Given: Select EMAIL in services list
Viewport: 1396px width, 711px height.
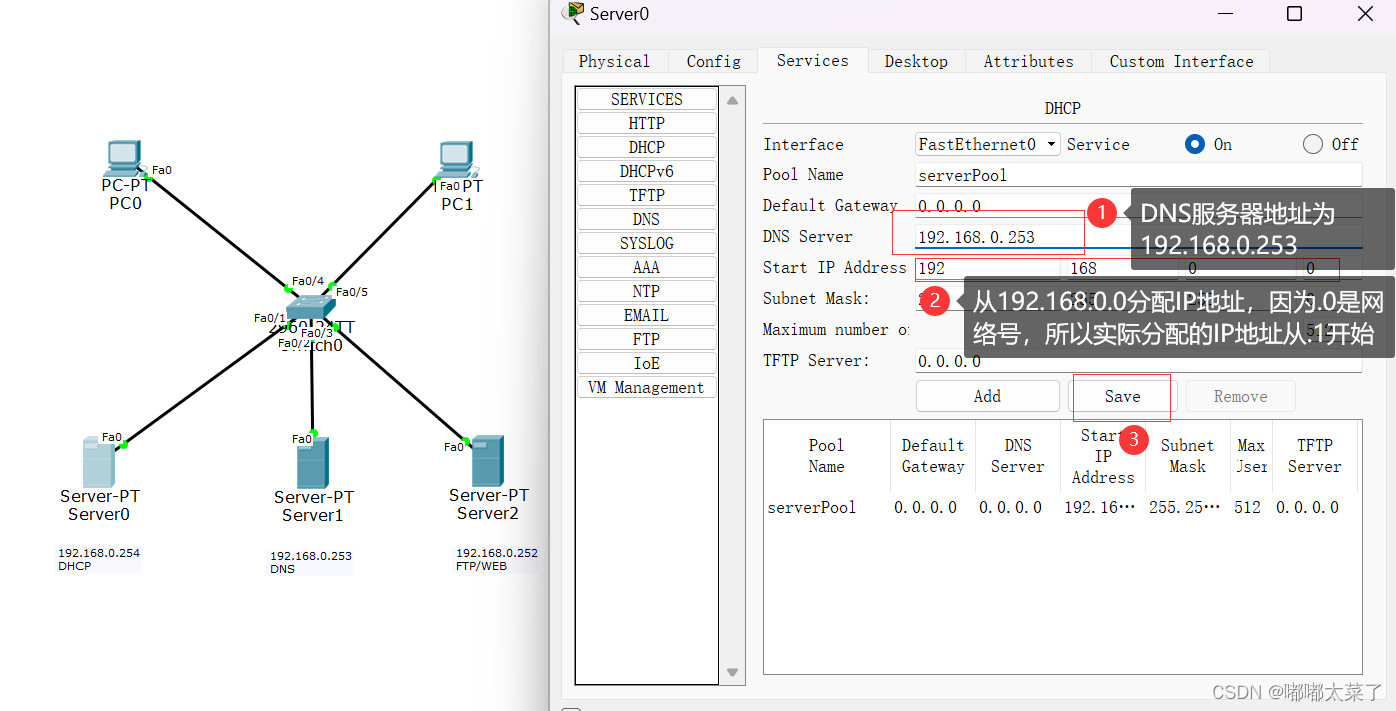Looking at the screenshot, I should (647, 315).
